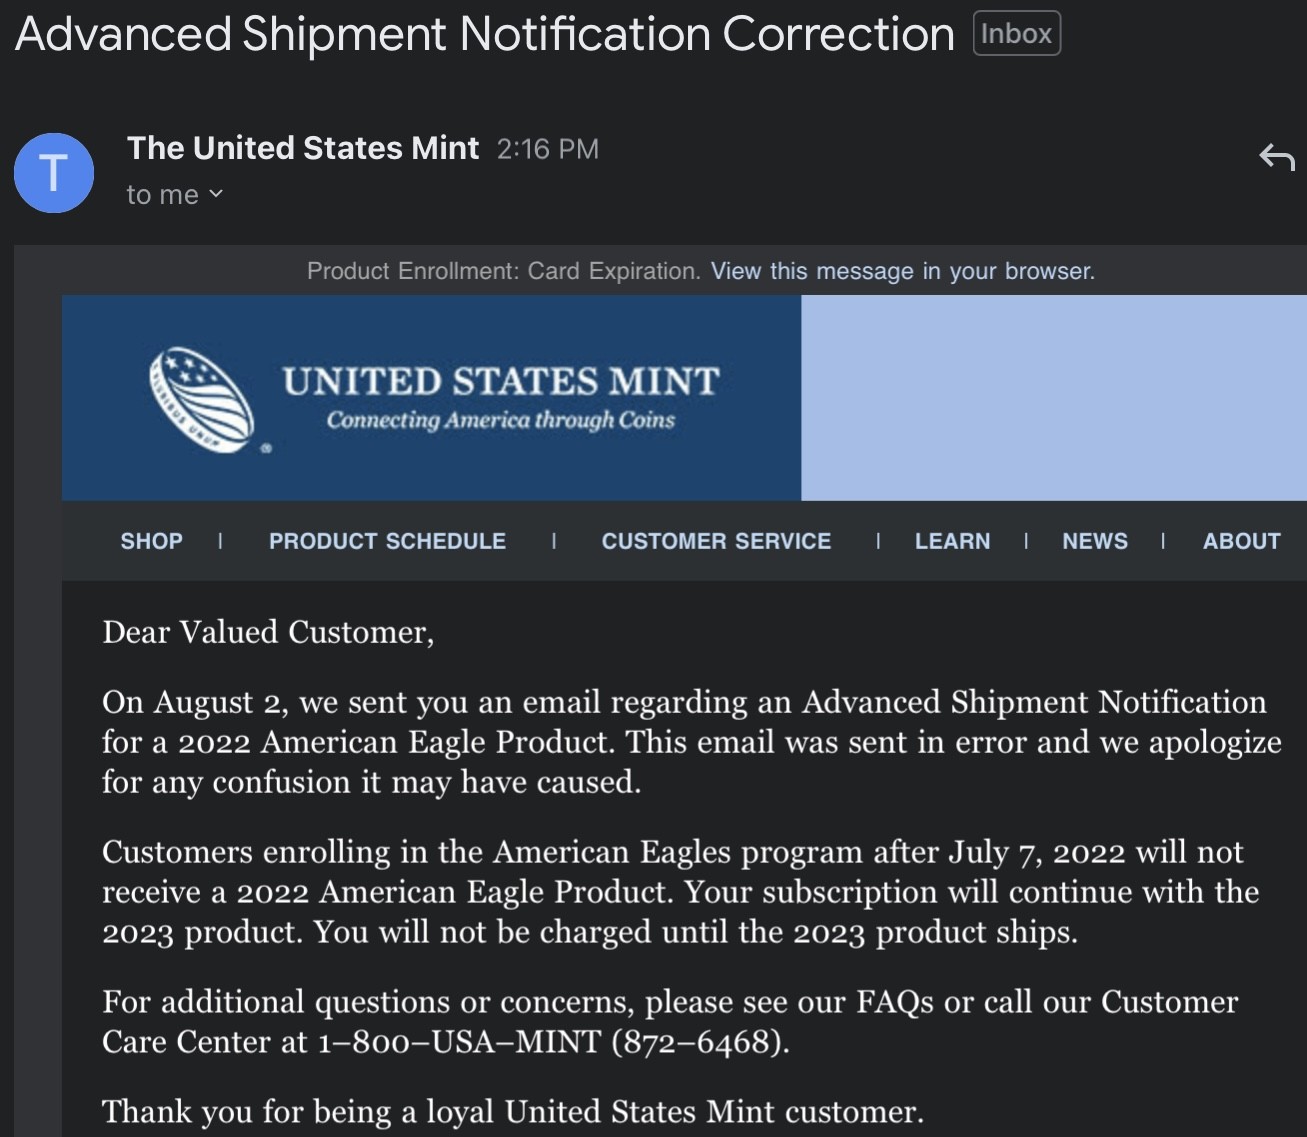
Task: Click the LEARN navigation link
Action: 952,541
